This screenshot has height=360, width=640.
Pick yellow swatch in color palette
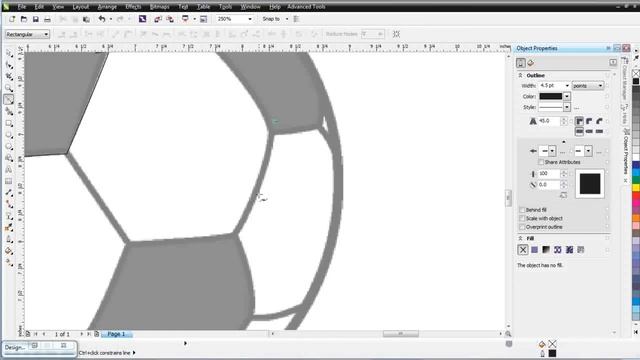[x=636, y=188]
